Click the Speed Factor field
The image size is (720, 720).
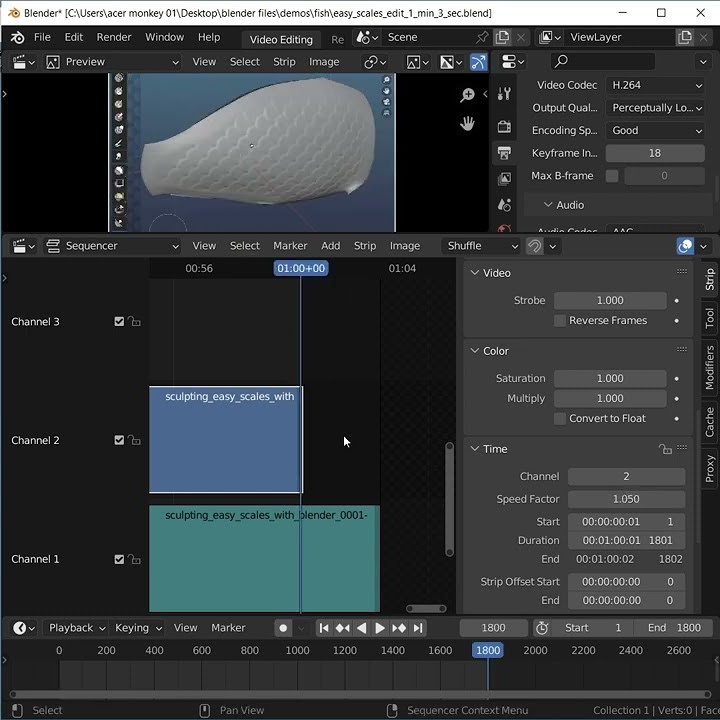click(626, 500)
